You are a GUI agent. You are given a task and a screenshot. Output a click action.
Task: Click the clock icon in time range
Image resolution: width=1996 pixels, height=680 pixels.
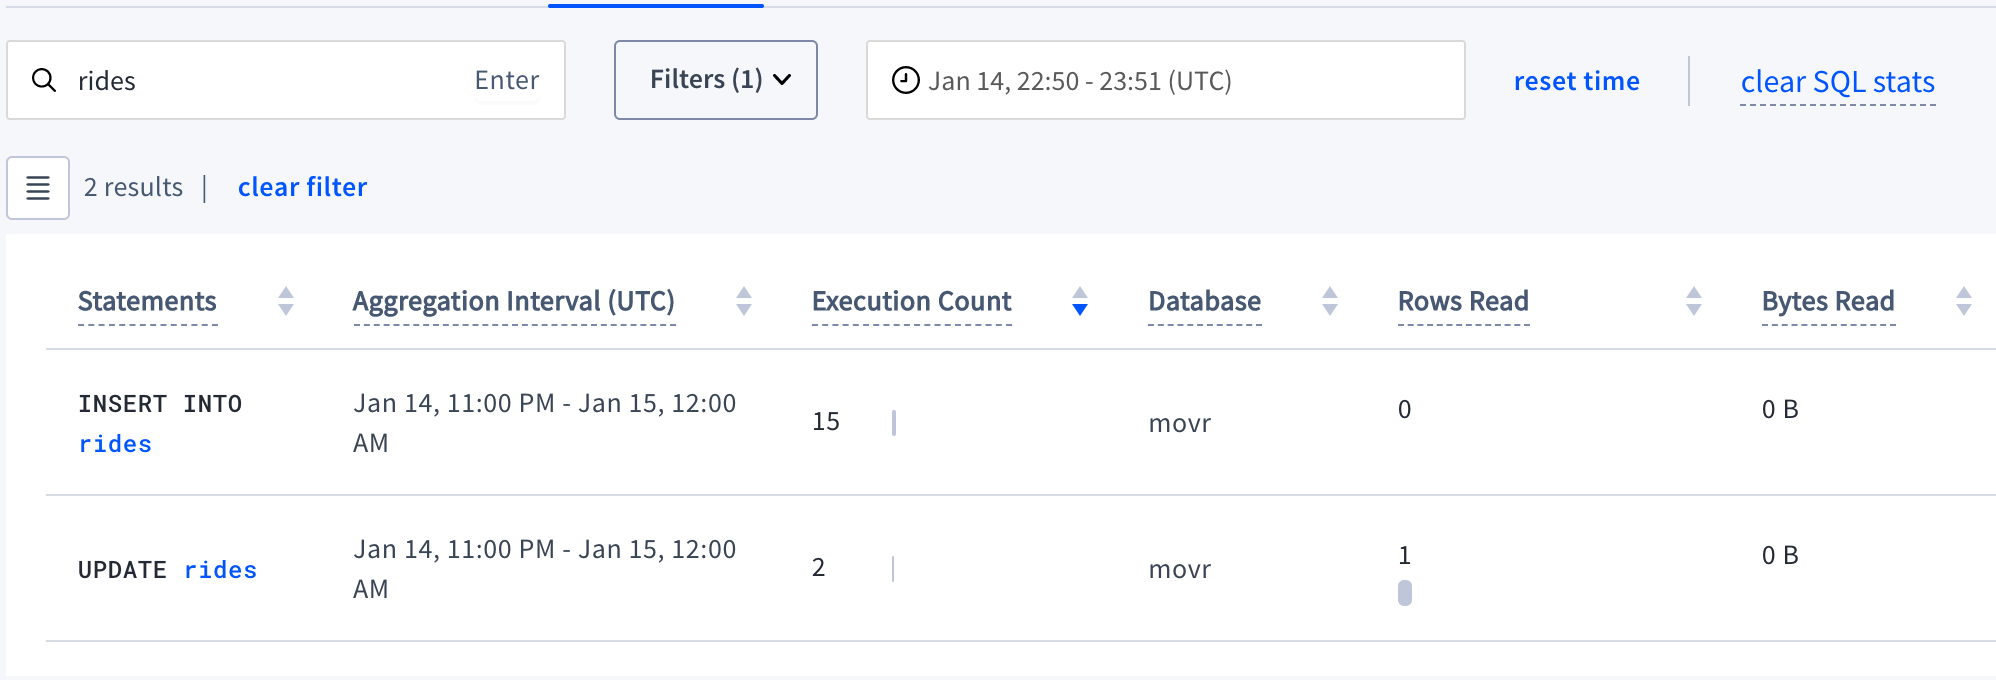(905, 80)
